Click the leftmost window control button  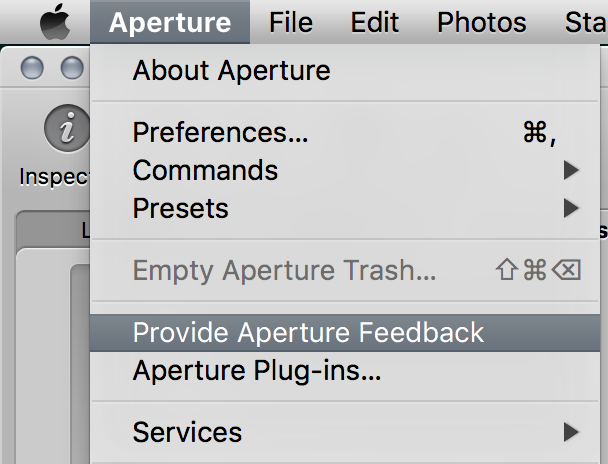pyautogui.click(x=33, y=68)
